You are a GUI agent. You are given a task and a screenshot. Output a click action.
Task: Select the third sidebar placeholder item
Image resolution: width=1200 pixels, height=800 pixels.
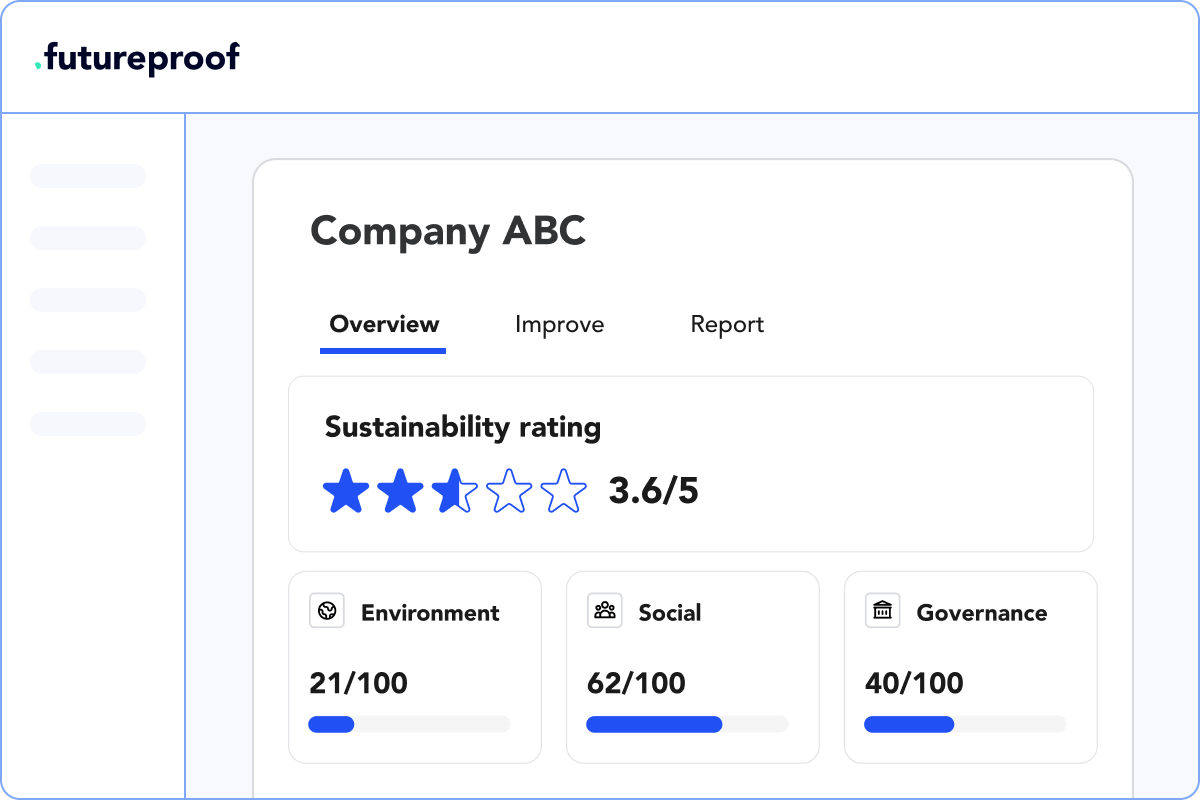(x=88, y=300)
